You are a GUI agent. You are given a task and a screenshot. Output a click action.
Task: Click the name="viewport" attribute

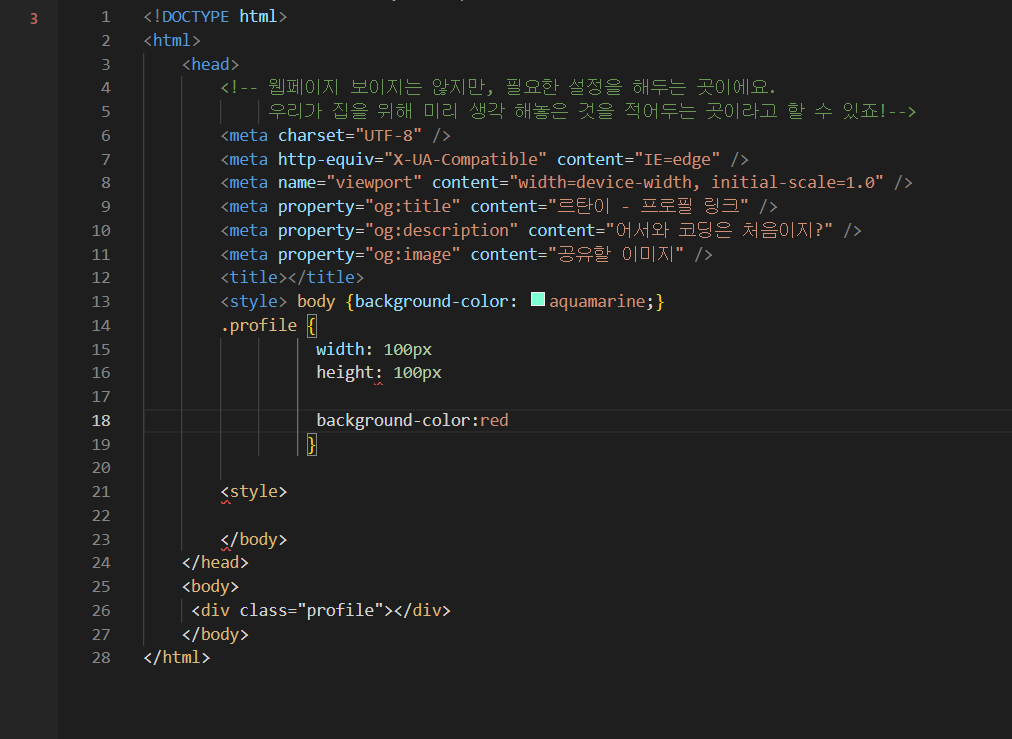pyautogui.click(x=350, y=183)
